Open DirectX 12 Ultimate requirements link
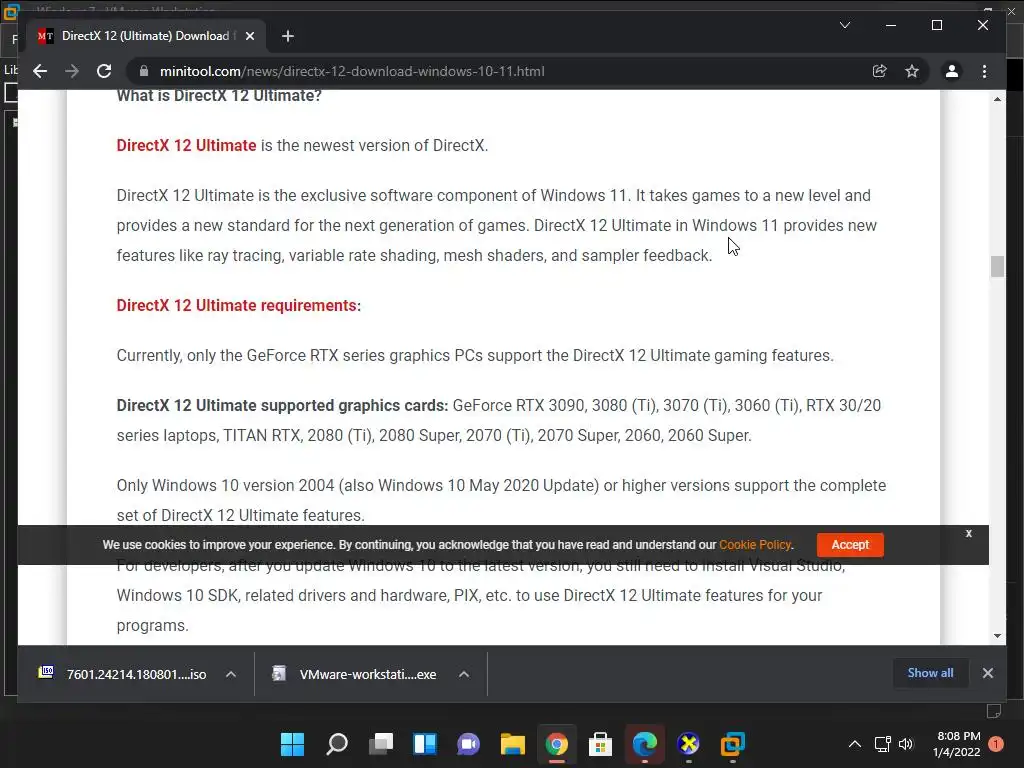 (x=236, y=305)
